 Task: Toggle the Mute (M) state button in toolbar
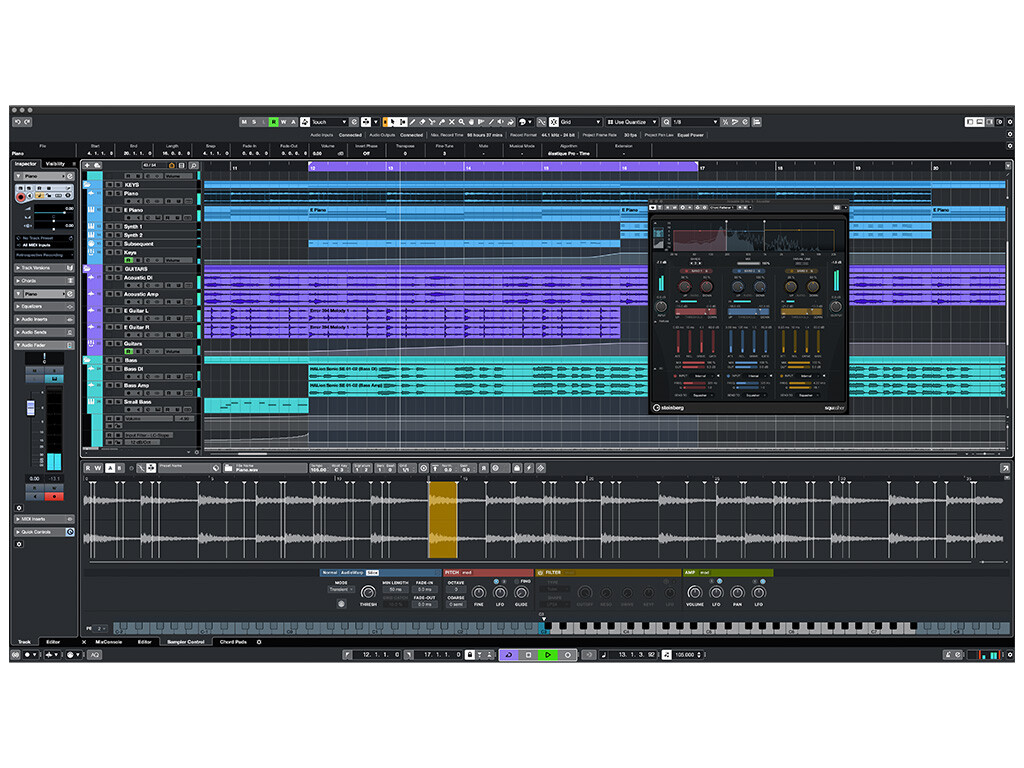click(244, 122)
